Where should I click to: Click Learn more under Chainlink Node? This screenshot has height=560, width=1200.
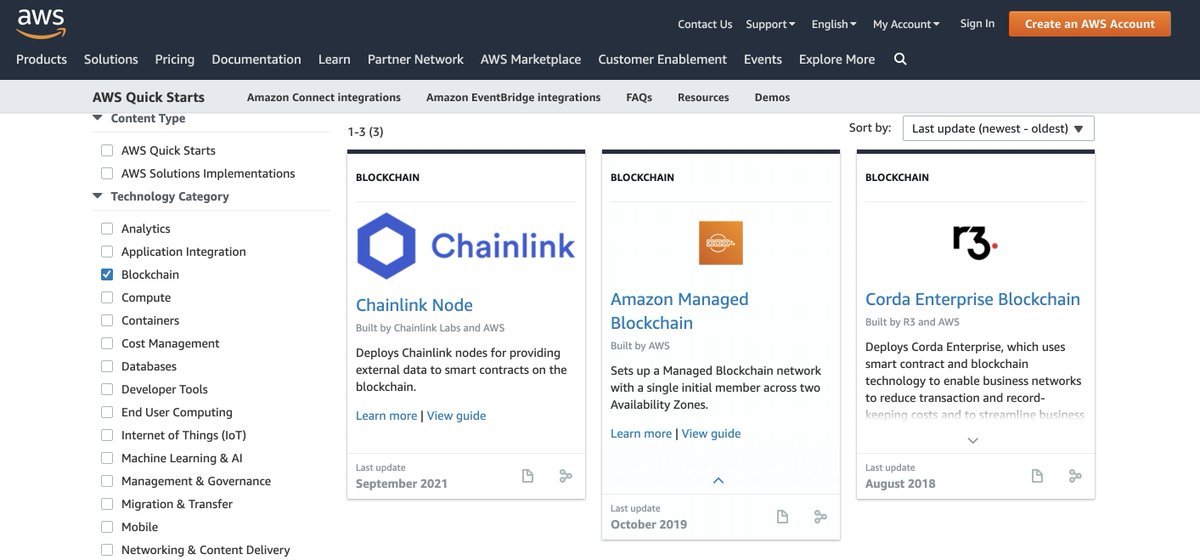pos(386,415)
